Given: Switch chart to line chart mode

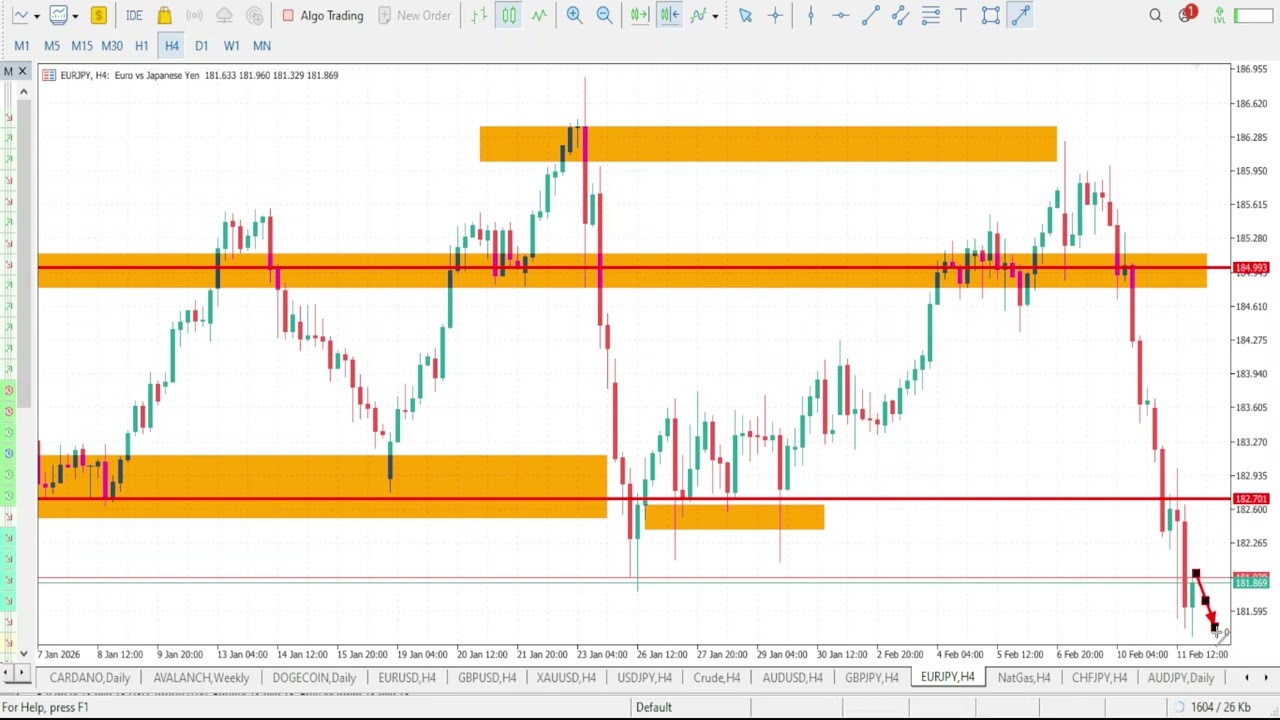Looking at the screenshot, I should click(539, 15).
